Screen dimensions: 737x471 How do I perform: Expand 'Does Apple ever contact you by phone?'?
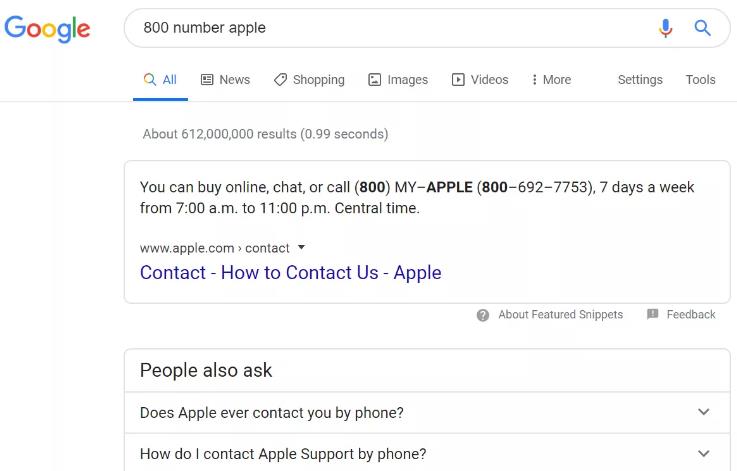[x=427, y=413]
